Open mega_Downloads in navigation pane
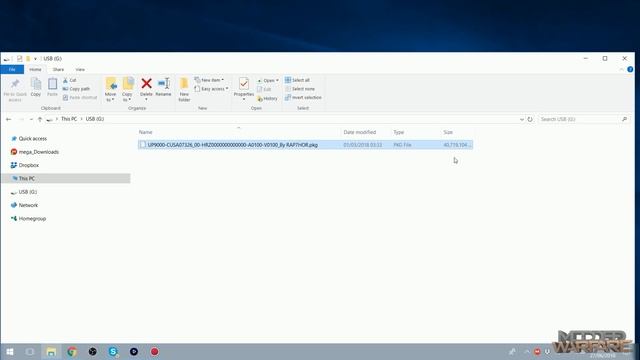640x360 pixels. coord(38,152)
